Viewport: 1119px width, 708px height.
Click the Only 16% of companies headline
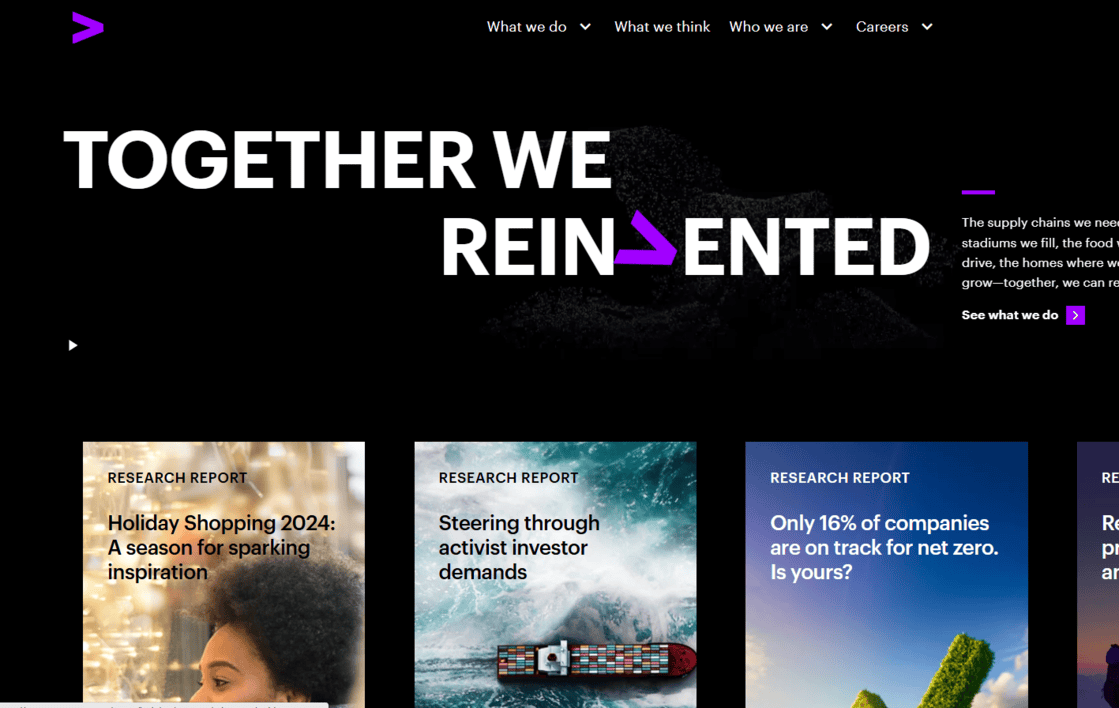(x=883, y=547)
